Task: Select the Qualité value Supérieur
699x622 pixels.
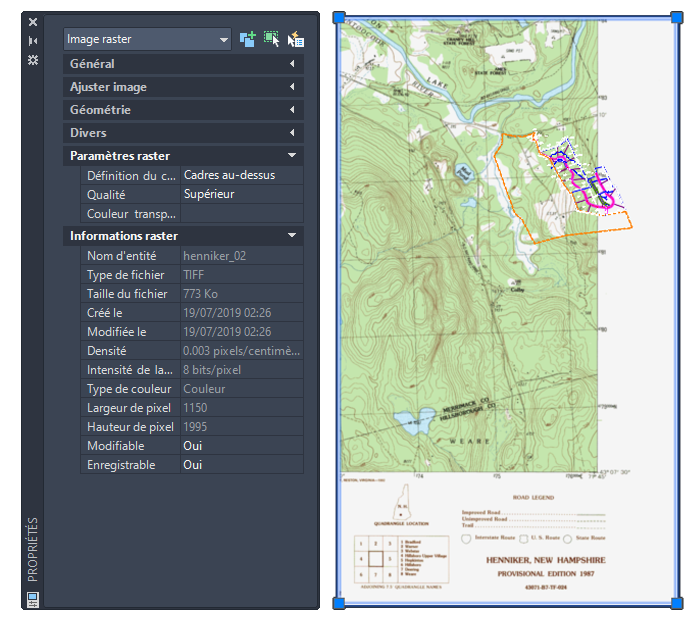Action: click(x=242, y=194)
